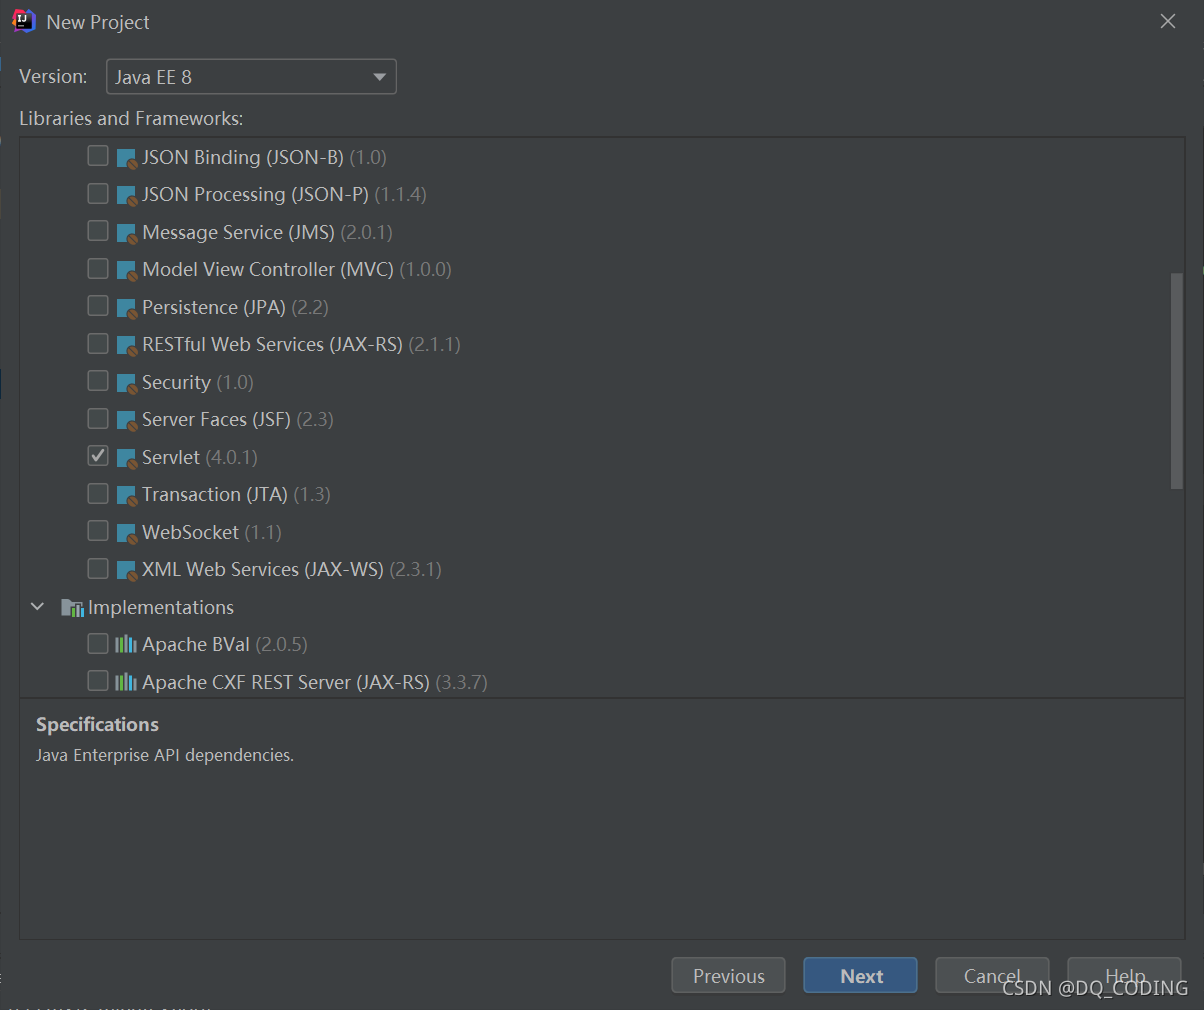Screen dimensions: 1204x1010
Task: Click the Java Enterprise API dependencies description
Action: 165,755
